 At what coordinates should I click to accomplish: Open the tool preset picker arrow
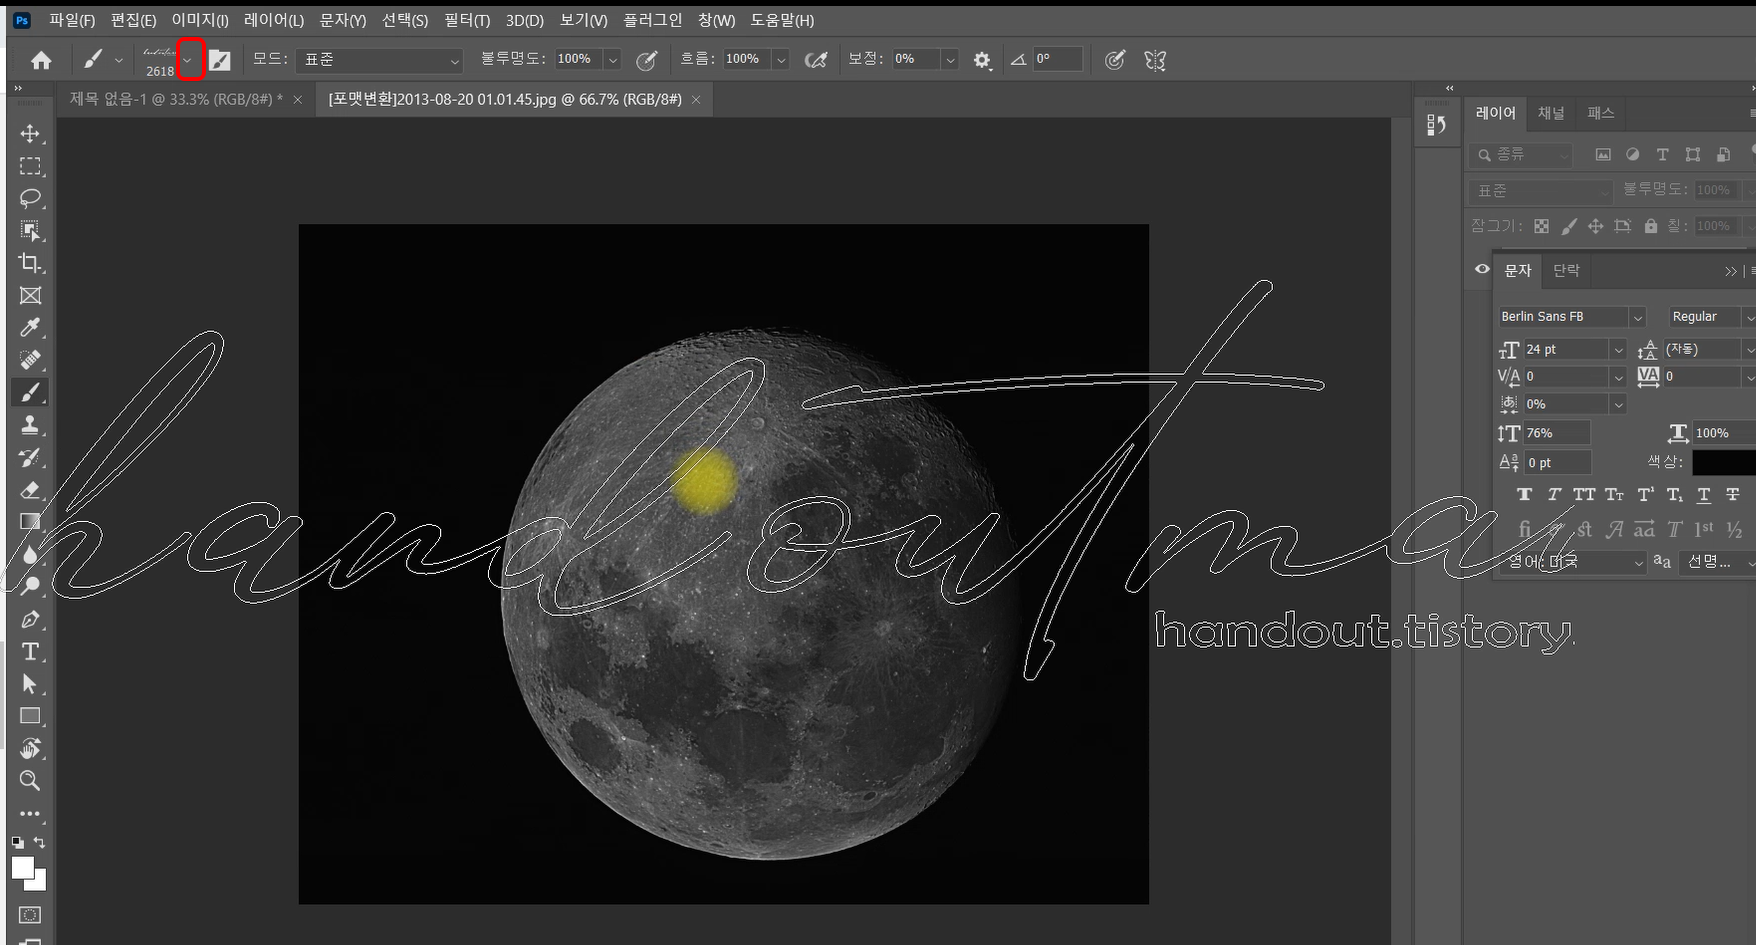pyautogui.click(x=118, y=60)
